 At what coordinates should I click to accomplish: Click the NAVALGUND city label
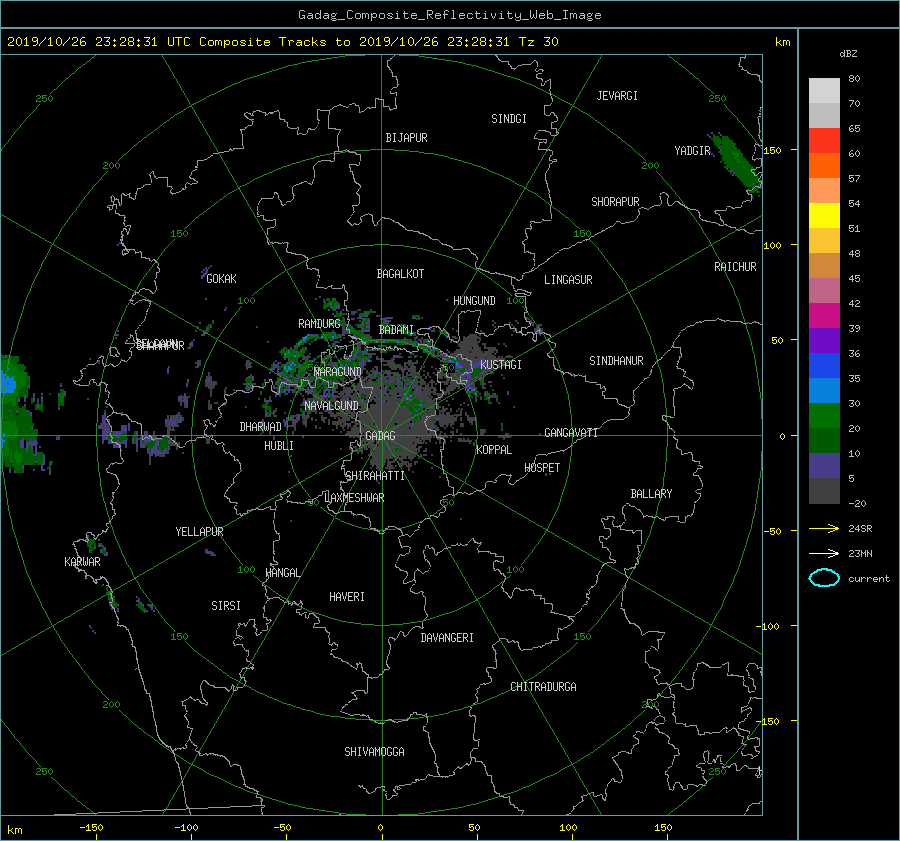(x=331, y=406)
